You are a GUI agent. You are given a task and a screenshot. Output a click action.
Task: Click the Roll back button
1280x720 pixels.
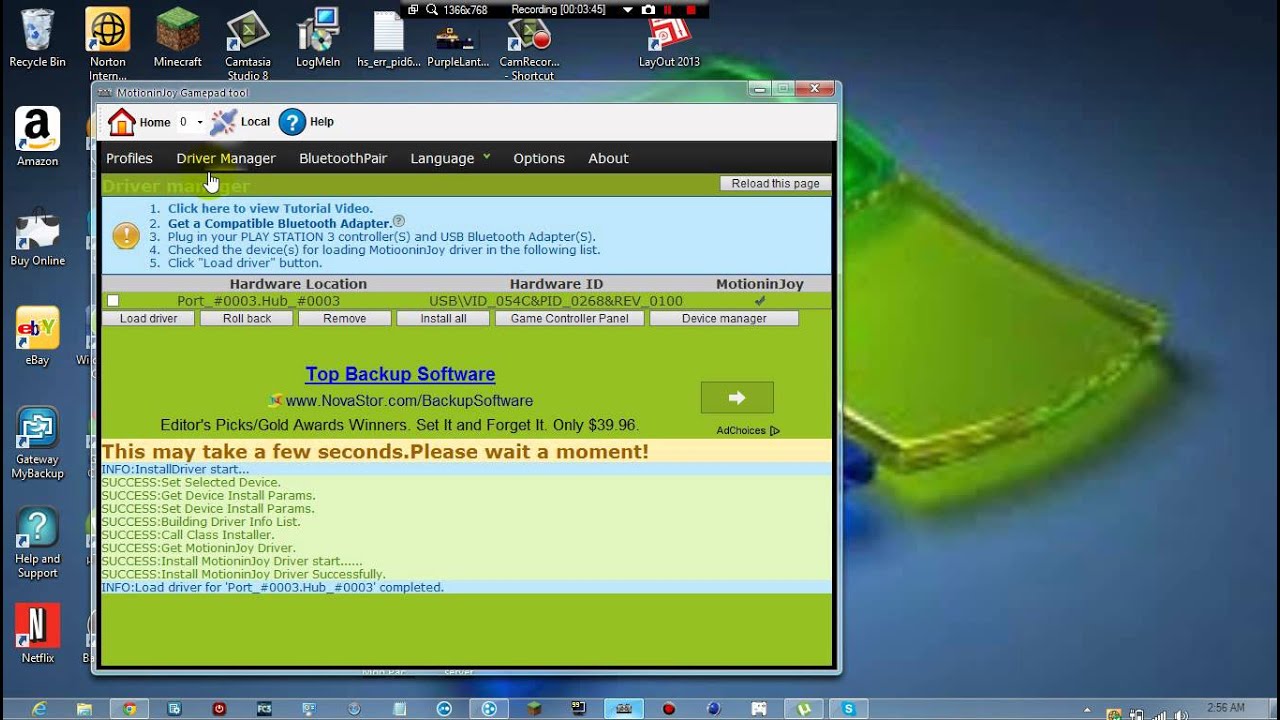[x=247, y=318]
